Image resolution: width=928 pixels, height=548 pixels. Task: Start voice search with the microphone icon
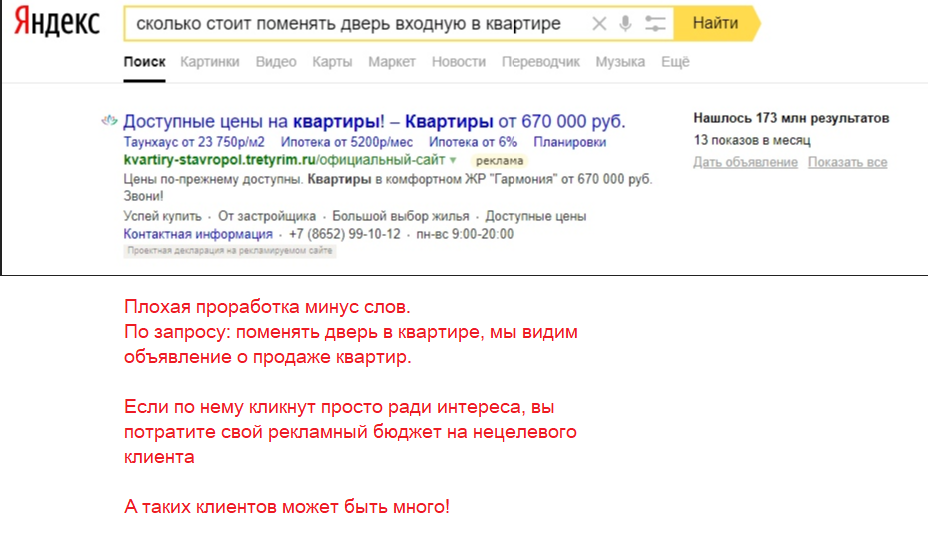point(625,24)
